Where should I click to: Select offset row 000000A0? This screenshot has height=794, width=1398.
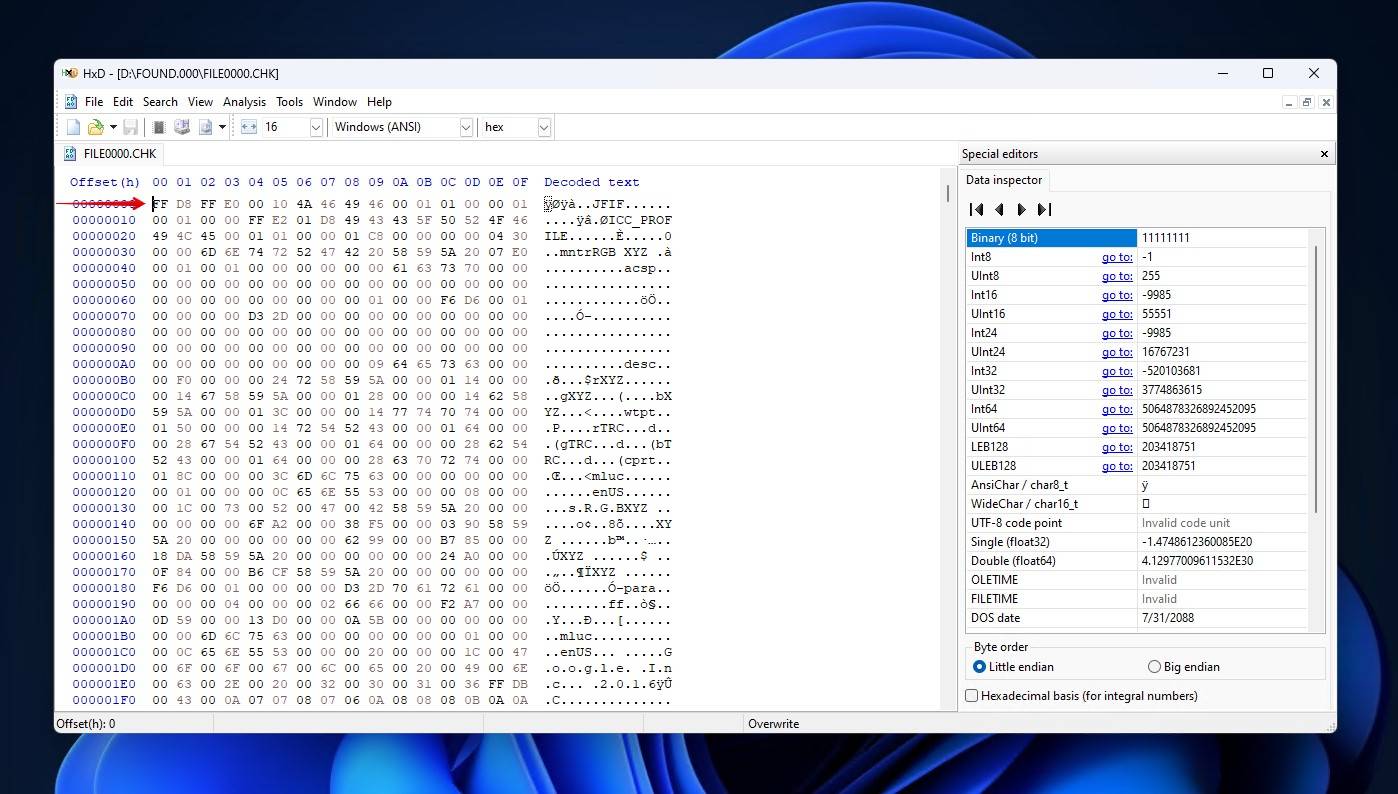pyautogui.click(x=104, y=364)
